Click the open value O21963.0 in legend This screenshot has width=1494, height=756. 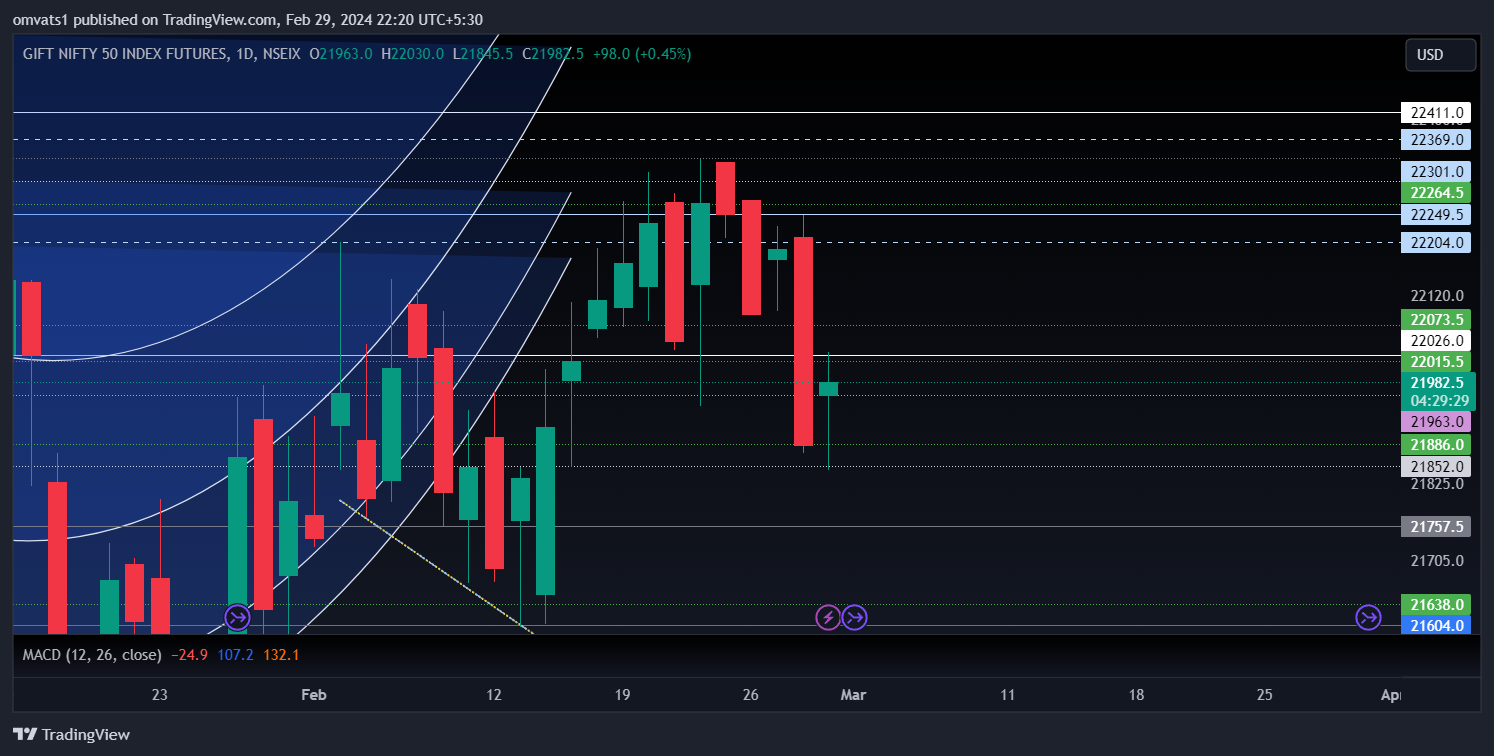pyautogui.click(x=341, y=54)
